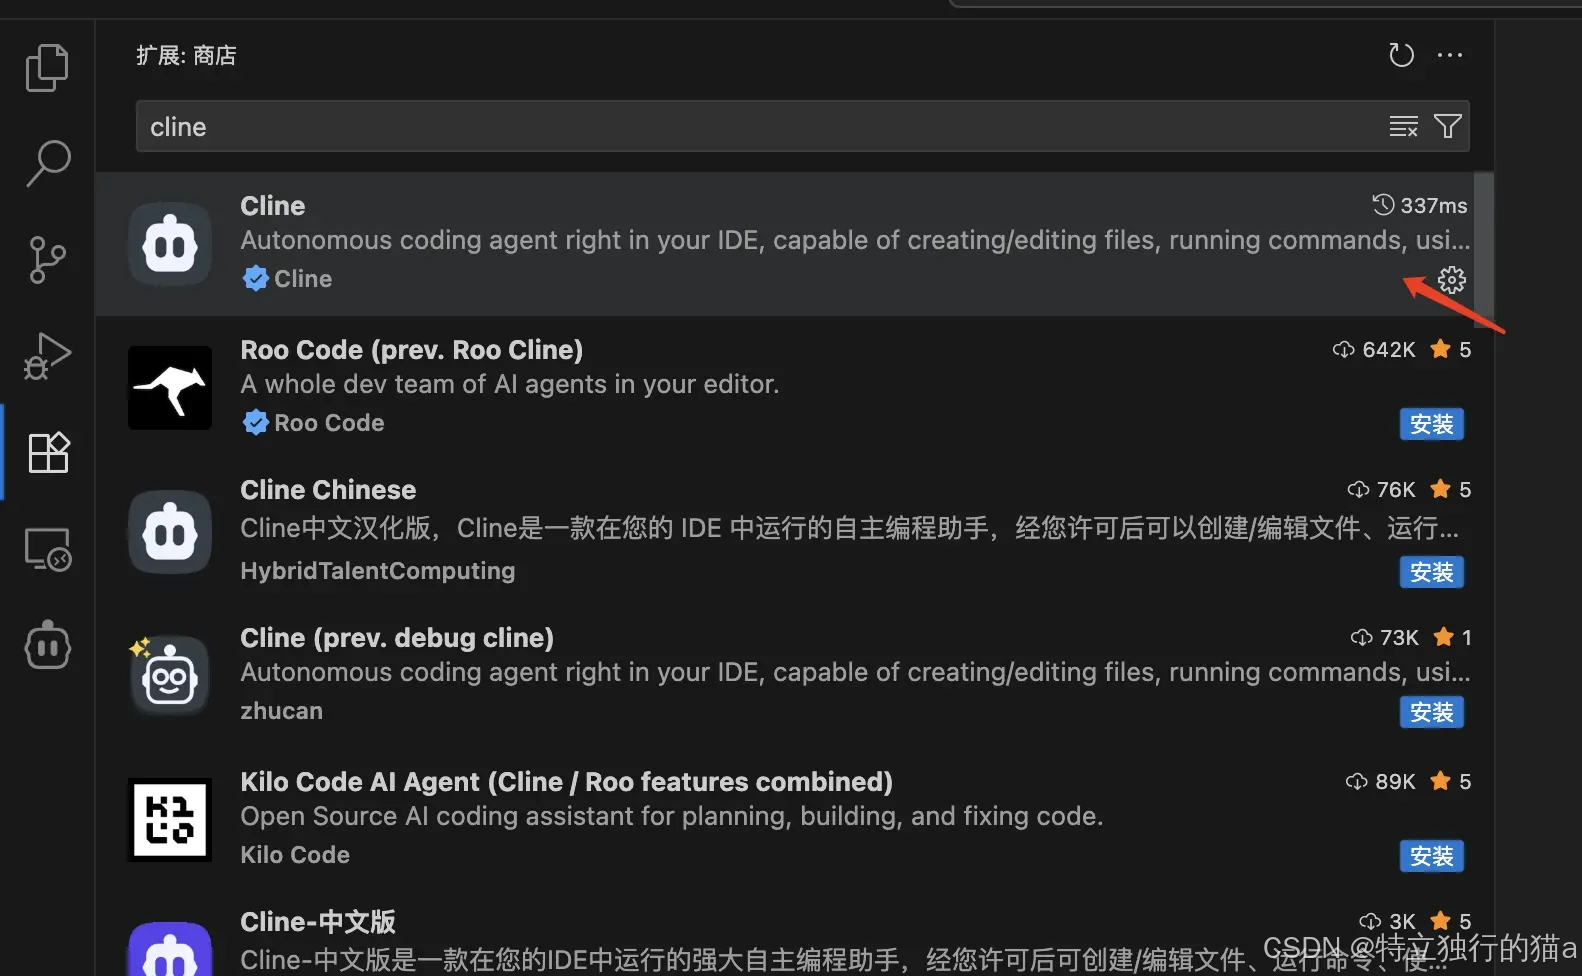The height and width of the screenshot is (976, 1582).
Task: Open the Cline extension logo thumbnail
Action: [x=170, y=244]
